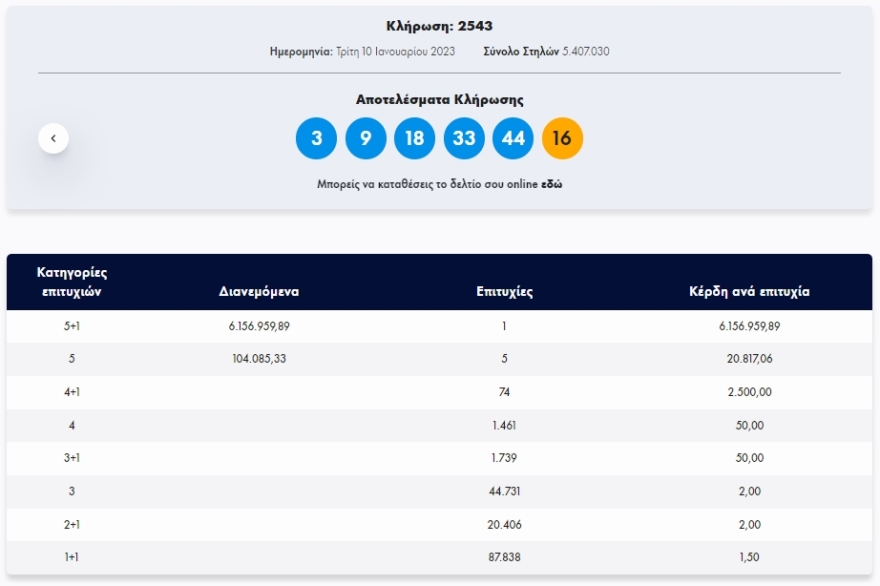
Task: Select the number ball 3
Action: click(318, 139)
